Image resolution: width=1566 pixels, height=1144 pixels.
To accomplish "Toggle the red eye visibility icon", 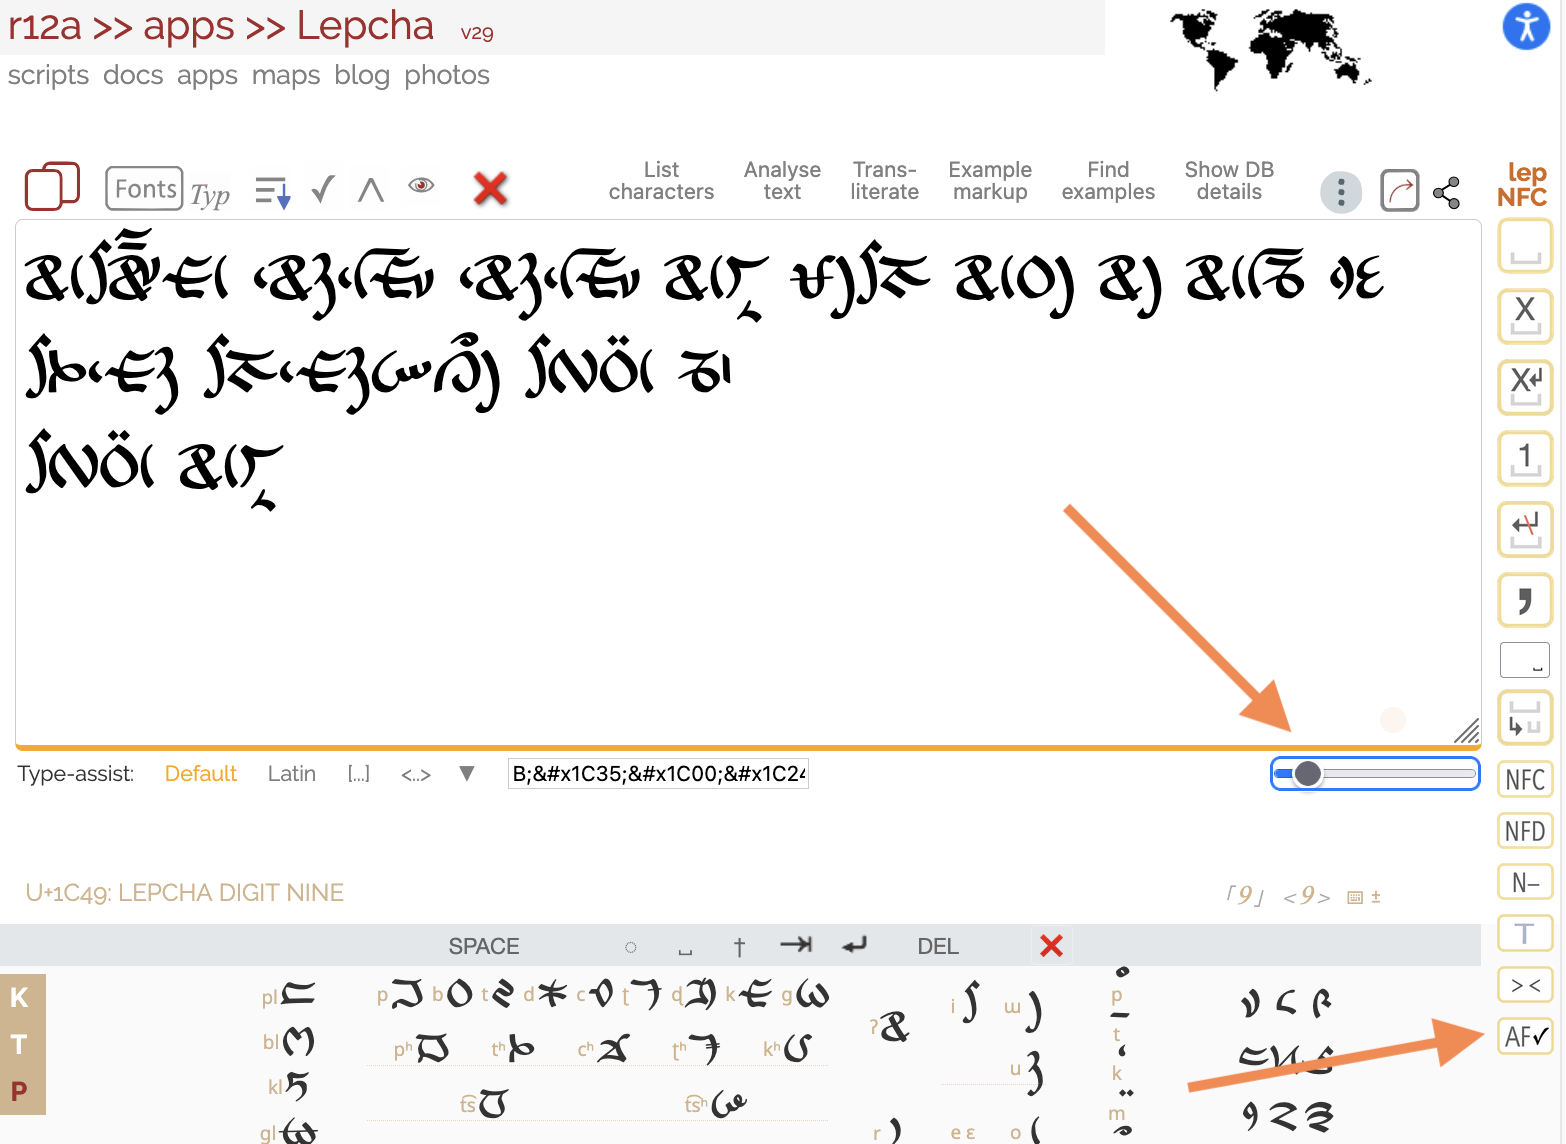I will coord(421,185).
